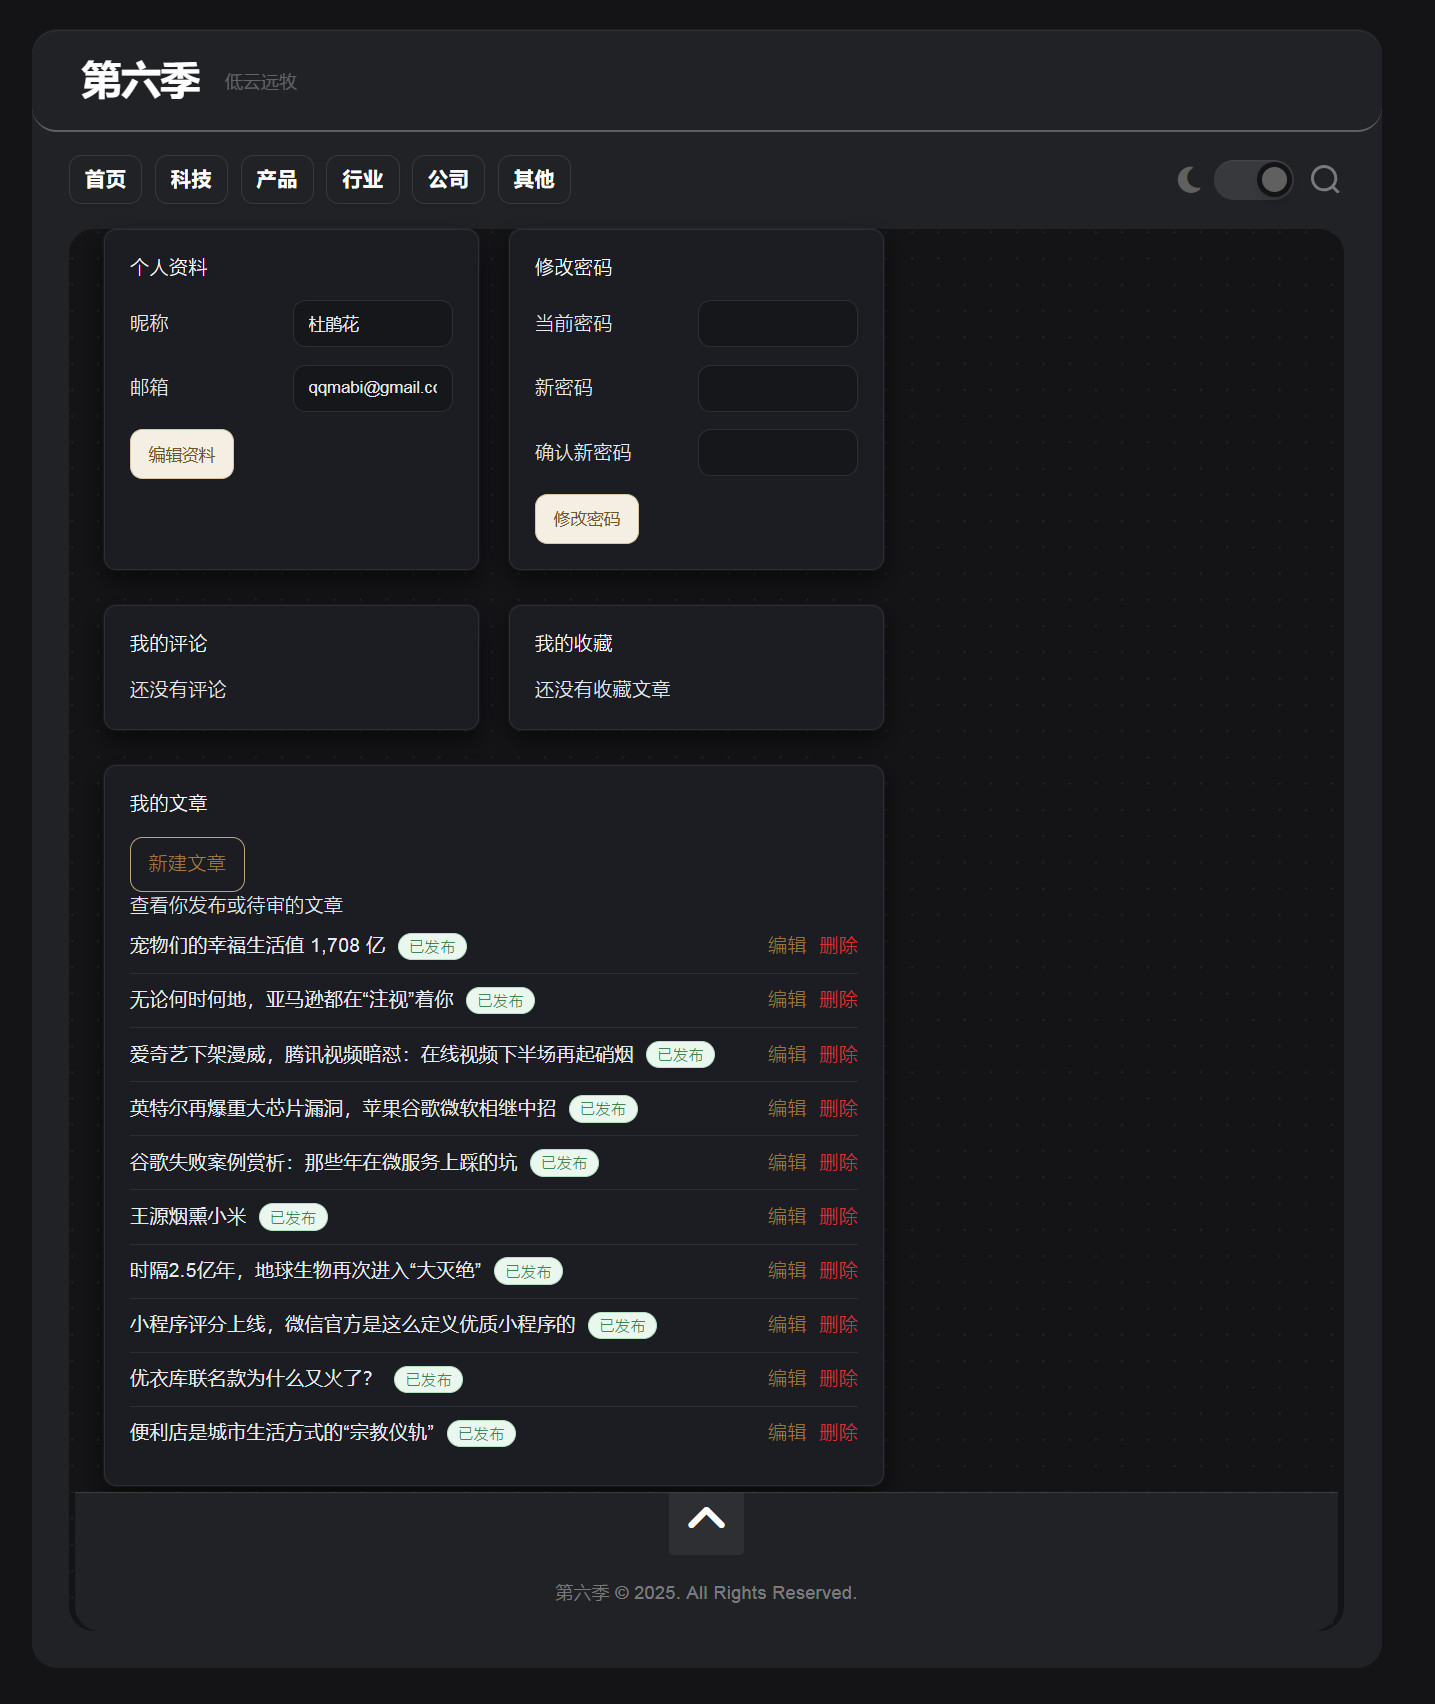Image resolution: width=1435 pixels, height=1704 pixels.
Task: Focus the 邮箱 input field
Action: [373, 388]
